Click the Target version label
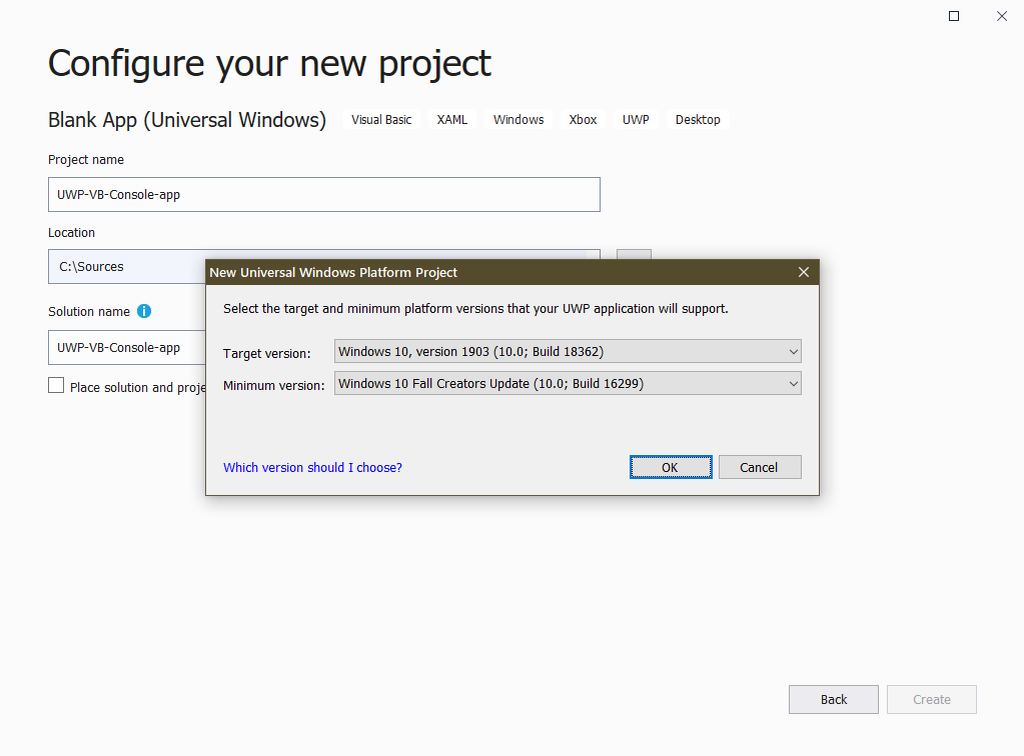The image size is (1024, 756). [266, 353]
